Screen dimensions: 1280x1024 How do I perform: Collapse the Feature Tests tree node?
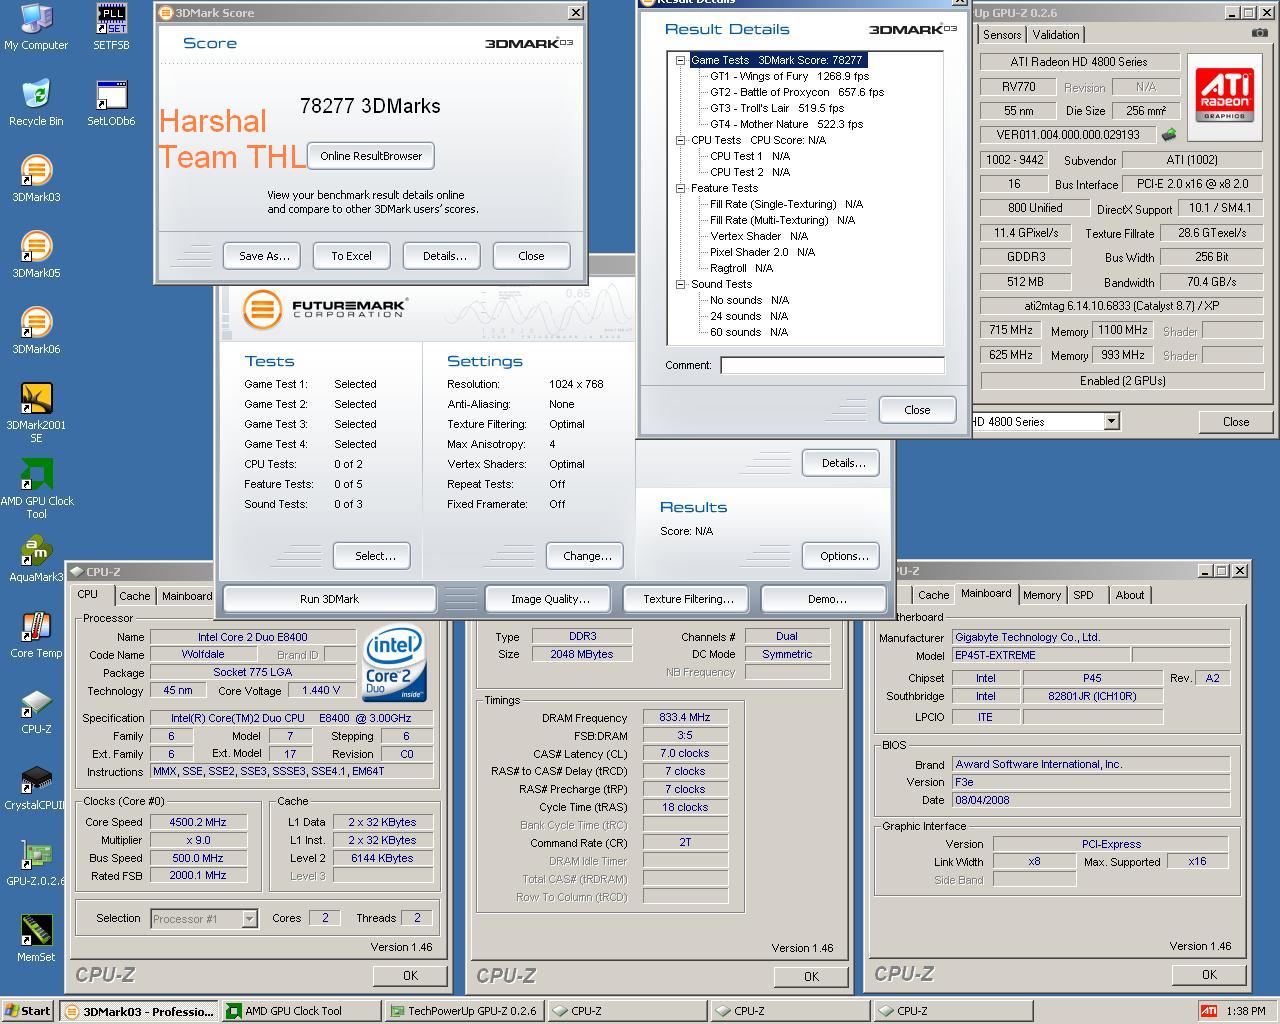[x=680, y=188]
